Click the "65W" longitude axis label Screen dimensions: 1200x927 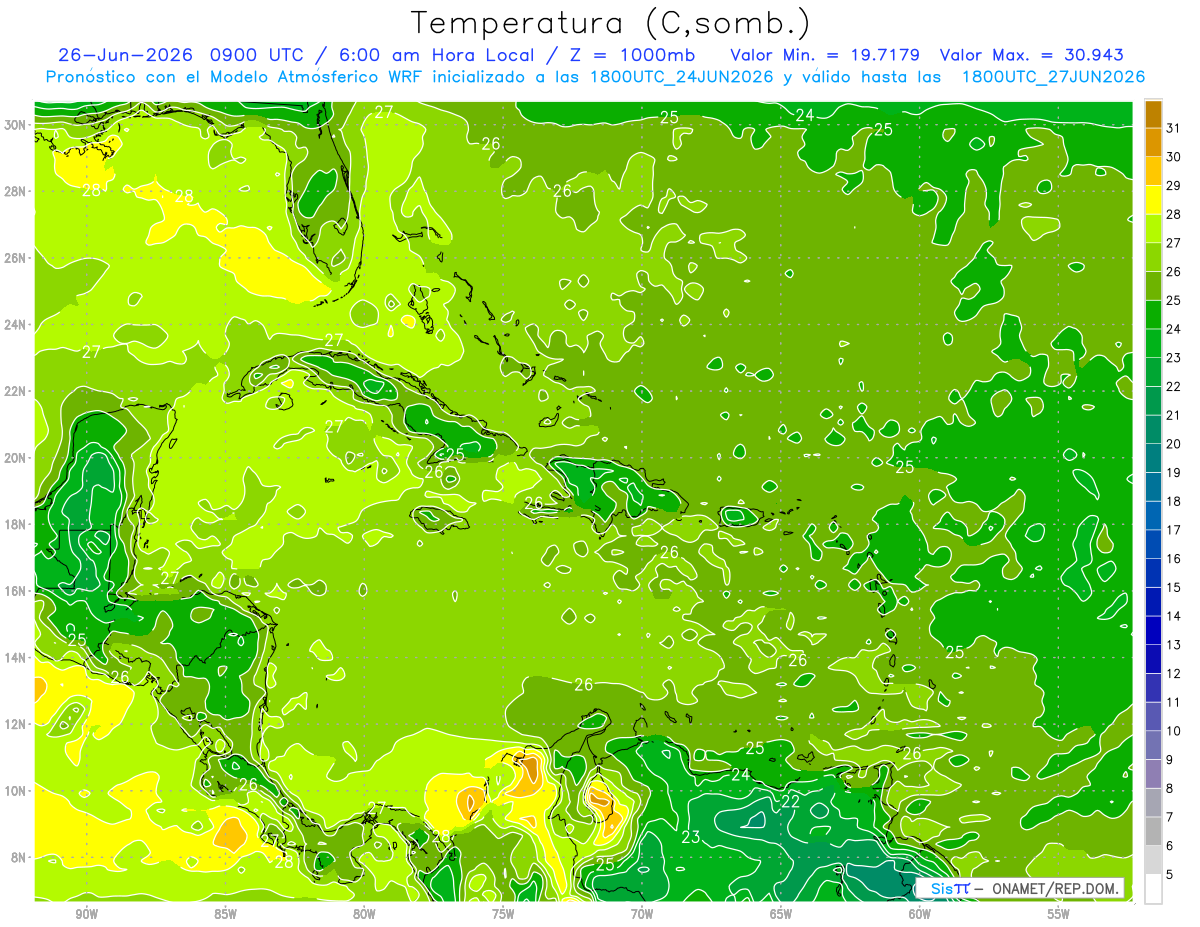click(x=781, y=914)
